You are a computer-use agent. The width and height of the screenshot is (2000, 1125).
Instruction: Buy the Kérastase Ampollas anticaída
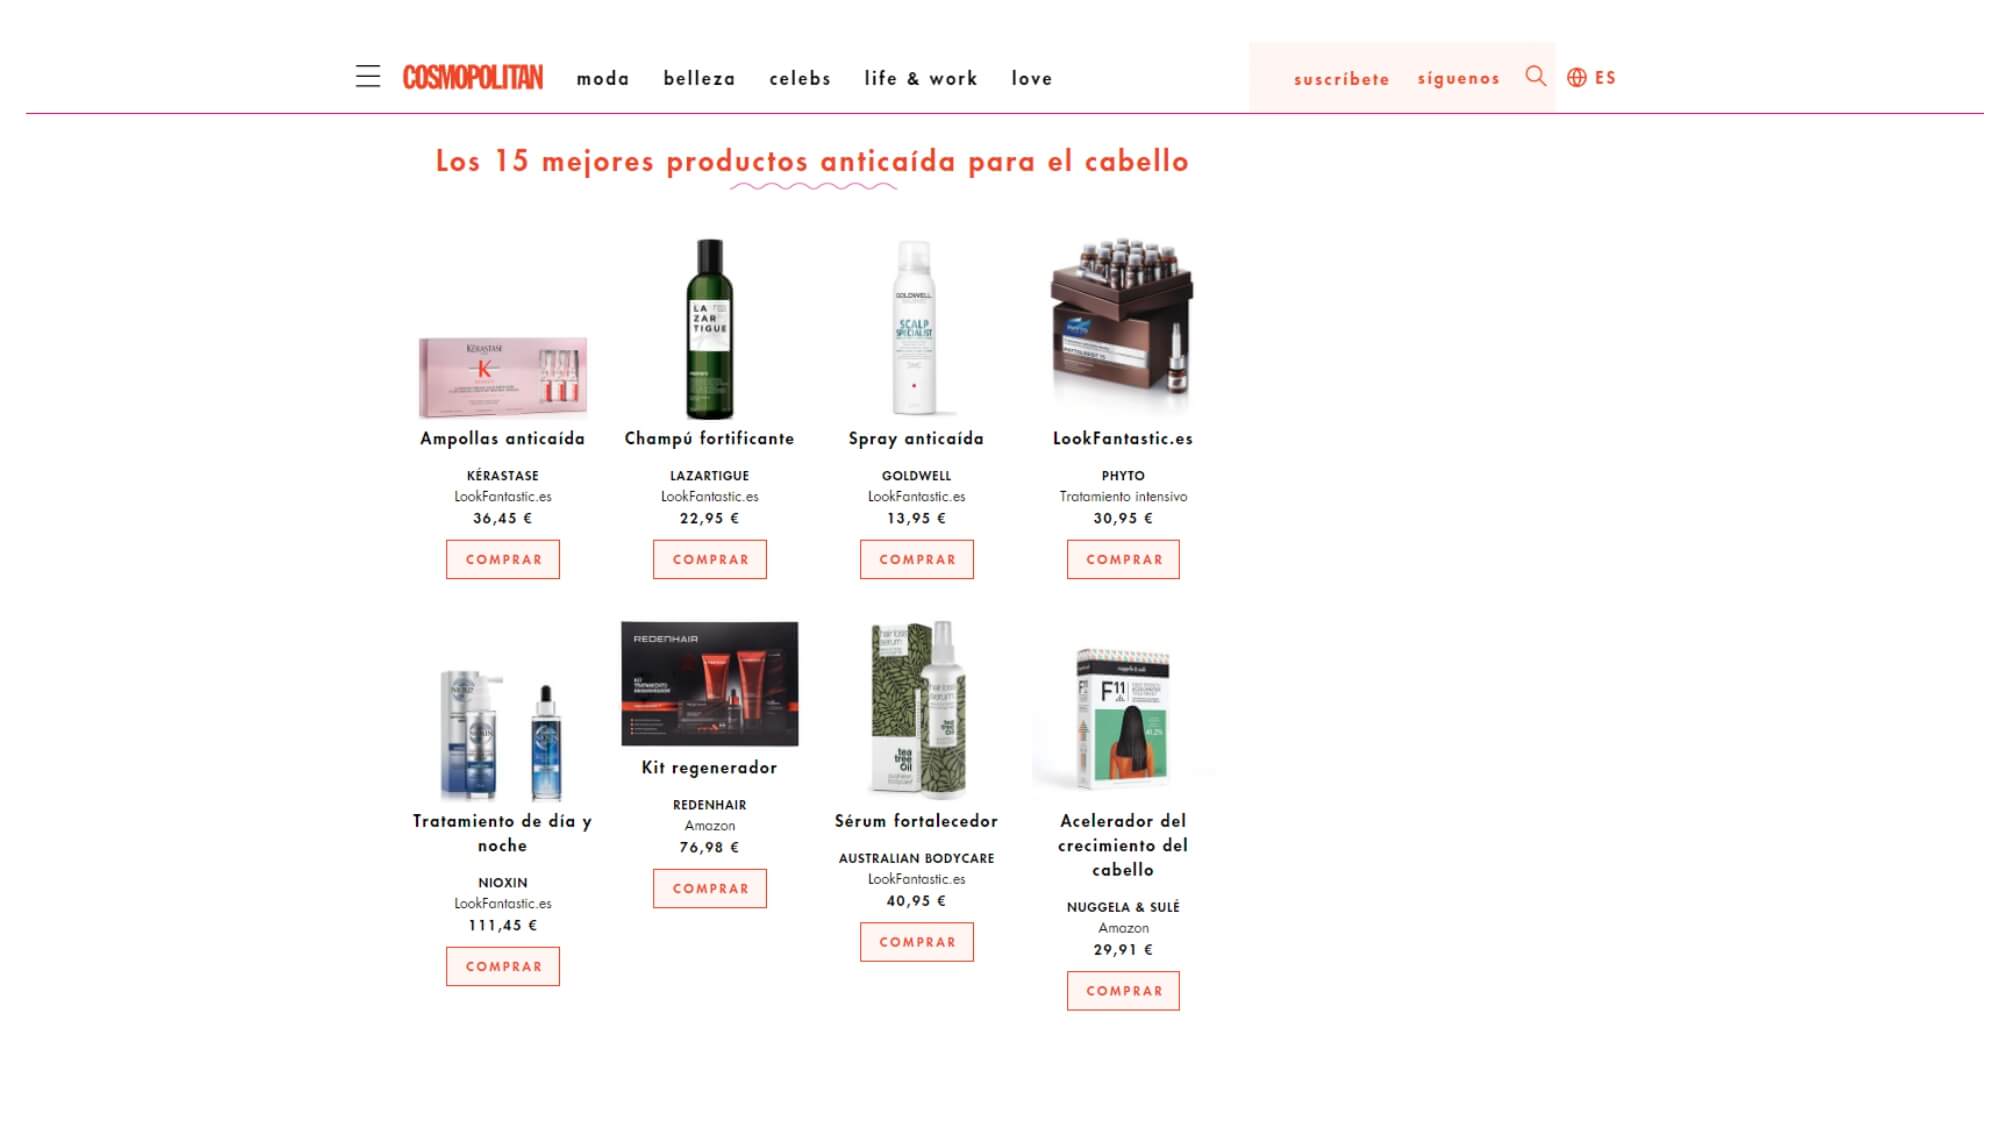coord(503,560)
